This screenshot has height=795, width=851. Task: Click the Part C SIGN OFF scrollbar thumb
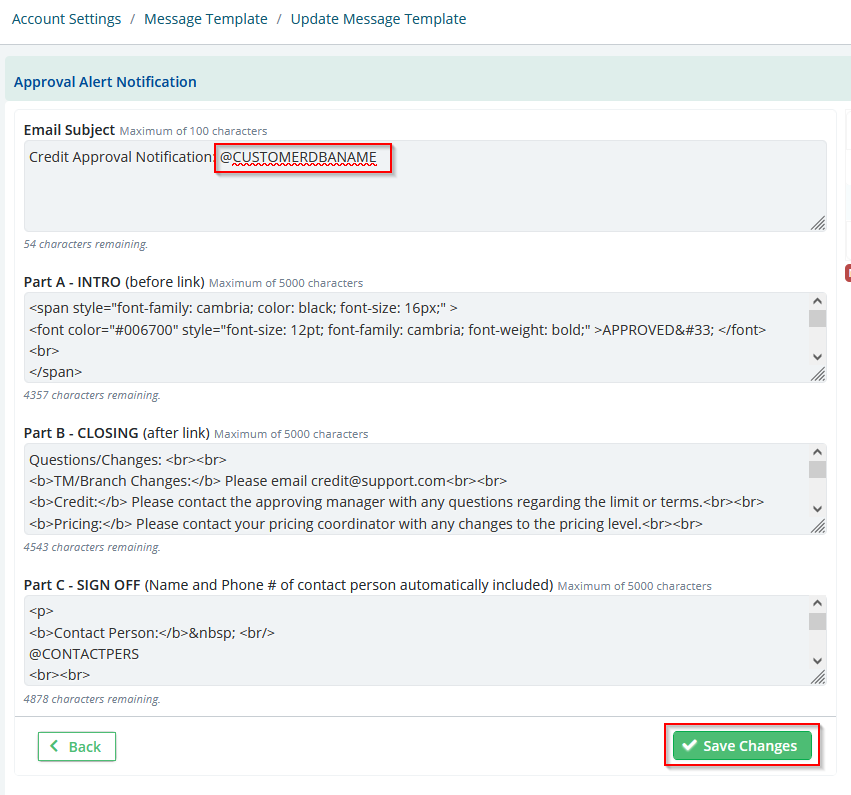pos(817,621)
